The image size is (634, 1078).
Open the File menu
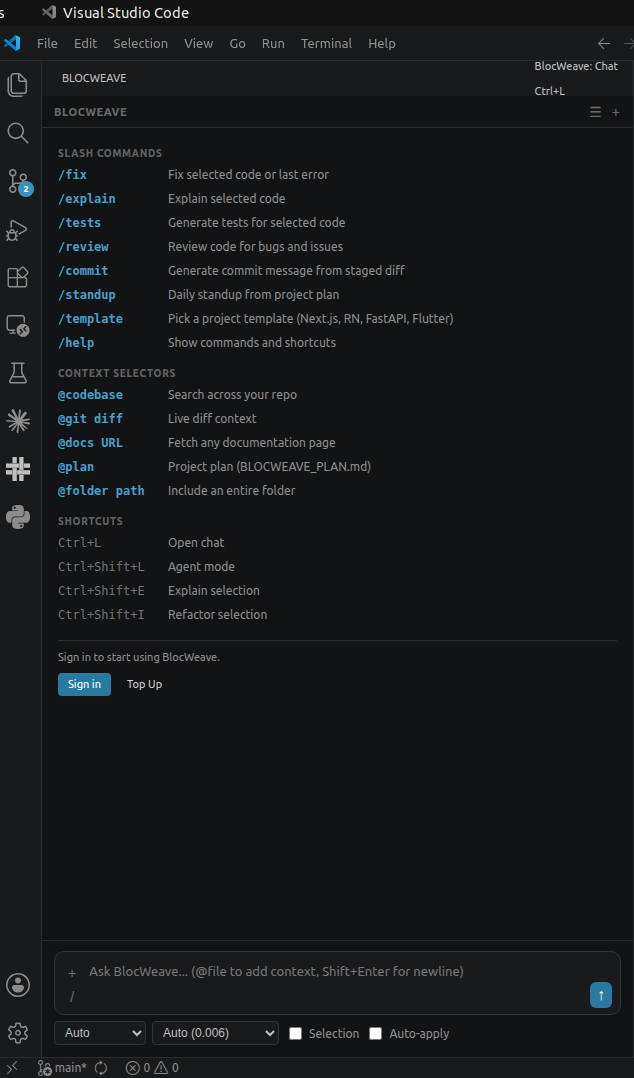(x=47, y=43)
